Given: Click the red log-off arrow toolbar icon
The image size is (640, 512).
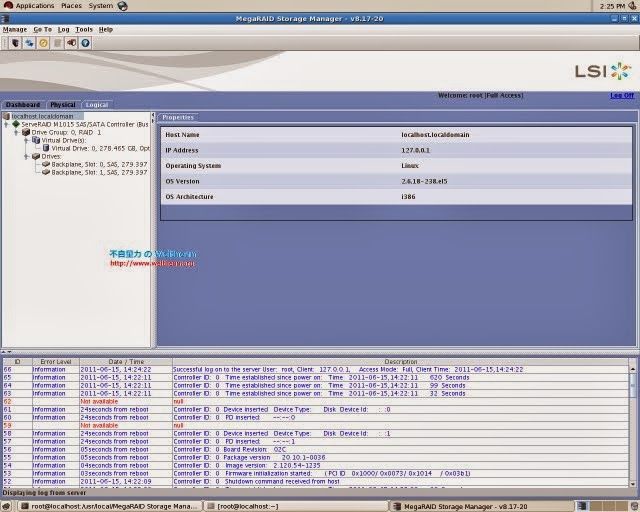Looking at the screenshot, I should [x=71, y=43].
